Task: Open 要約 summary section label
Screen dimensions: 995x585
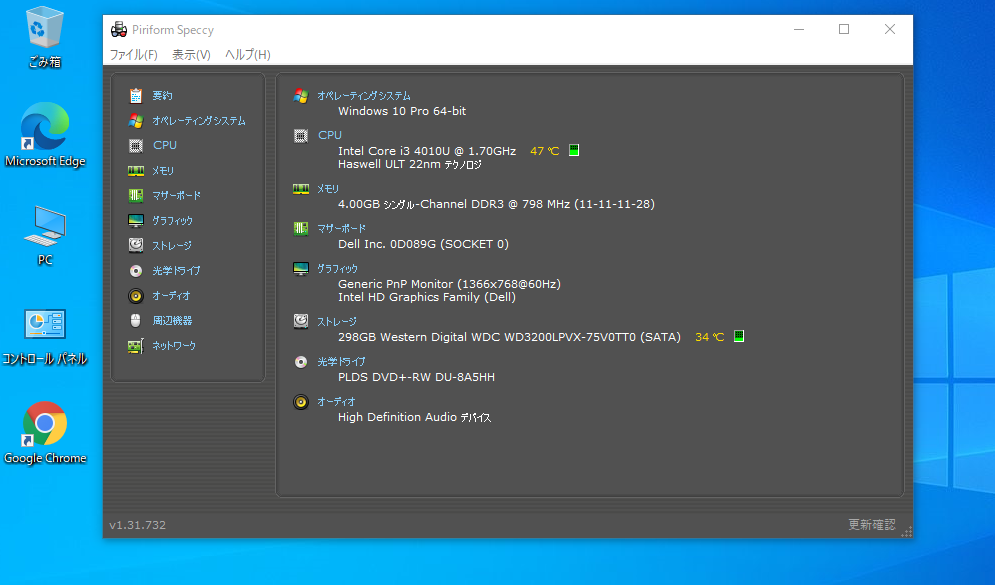Action: [x=162, y=96]
